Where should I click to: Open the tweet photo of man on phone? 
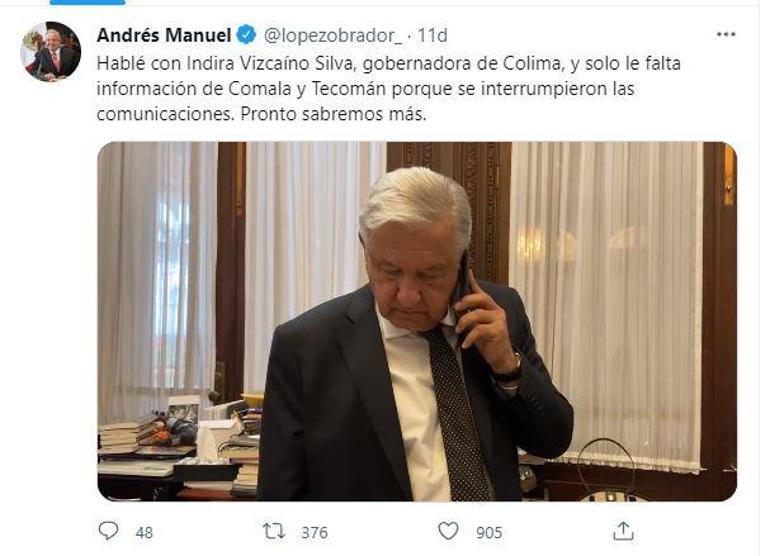pos(417,321)
